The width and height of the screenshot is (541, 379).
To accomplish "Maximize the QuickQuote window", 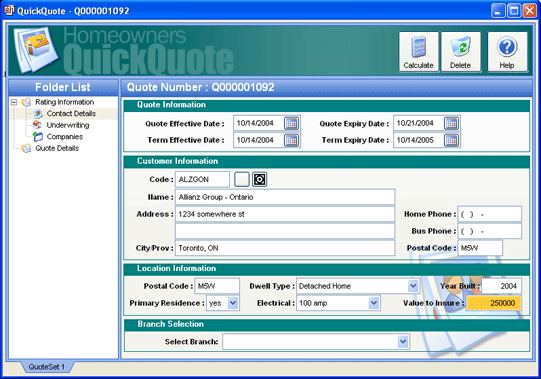I will [514, 11].
